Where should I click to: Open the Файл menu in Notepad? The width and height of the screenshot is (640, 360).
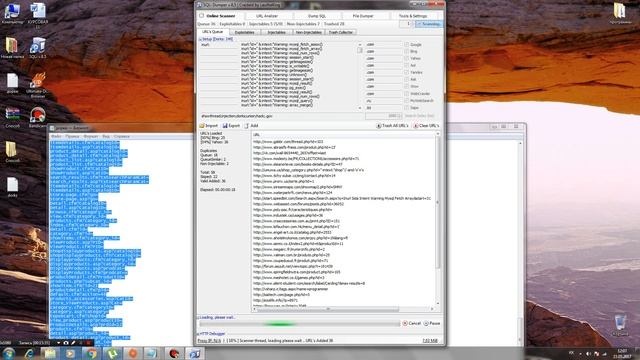pyautogui.click(x=56, y=136)
